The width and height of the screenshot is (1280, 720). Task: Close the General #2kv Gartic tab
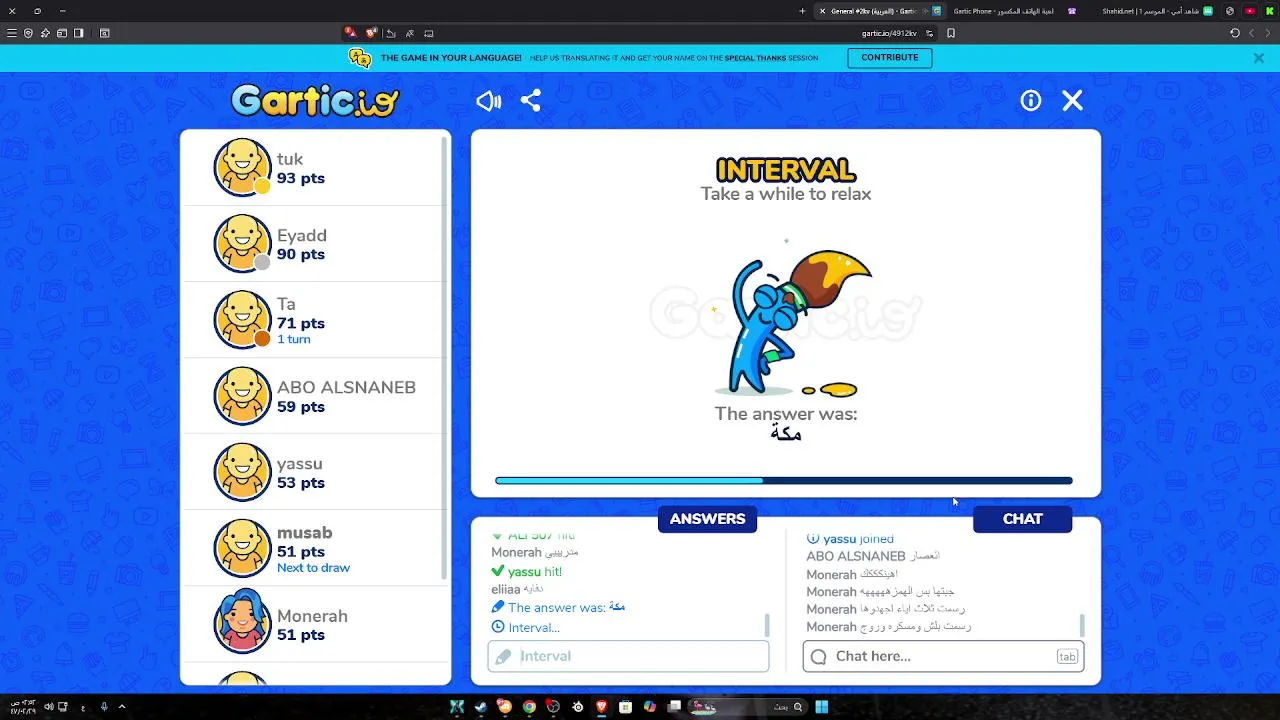pos(822,11)
